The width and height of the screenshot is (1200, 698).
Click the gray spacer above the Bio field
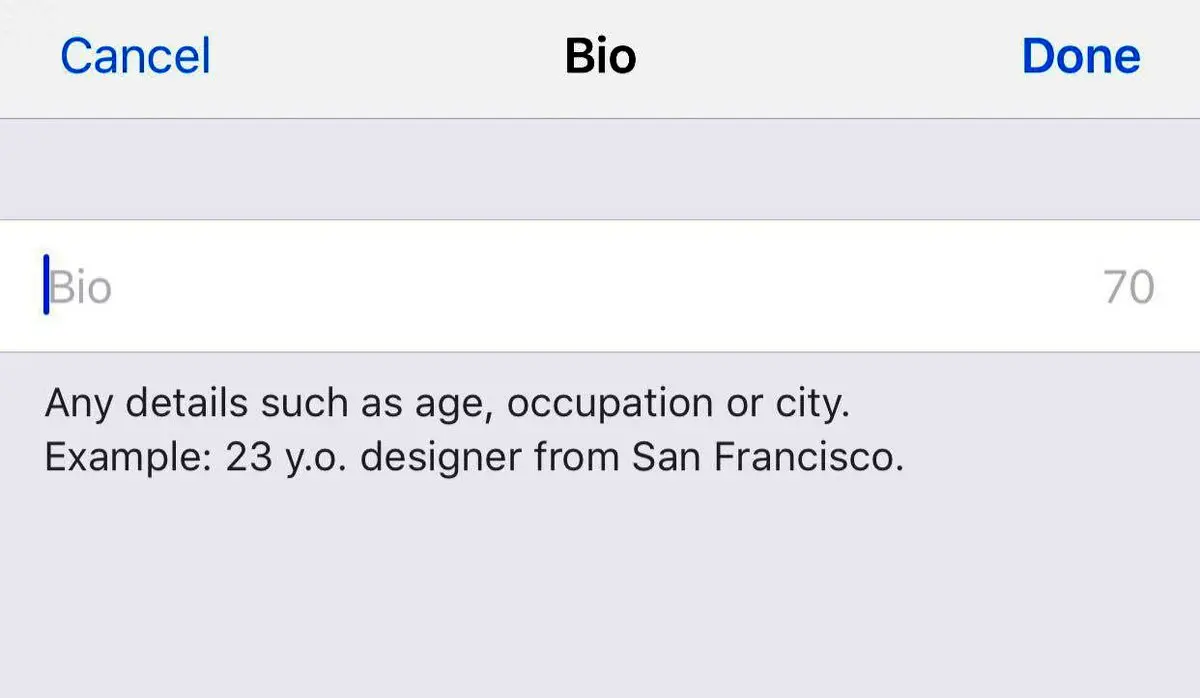(x=600, y=169)
